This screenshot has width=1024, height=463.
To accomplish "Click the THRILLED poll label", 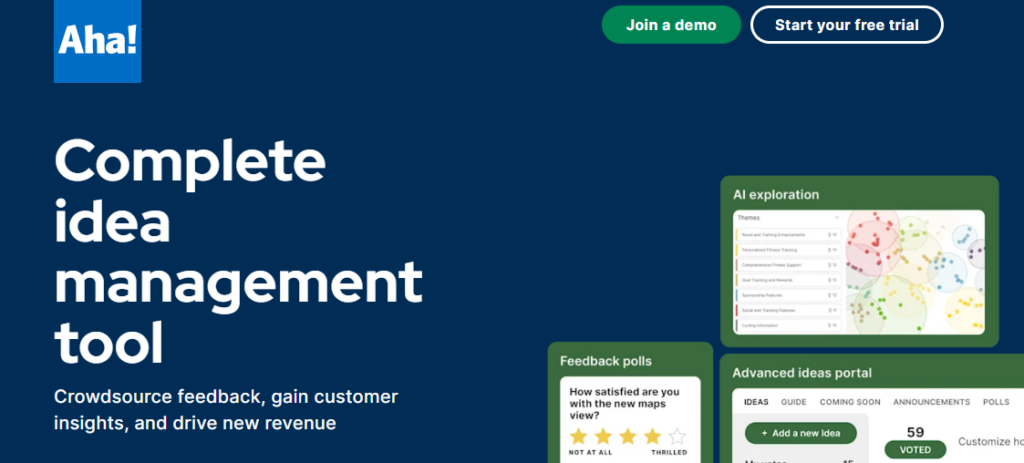I will (669, 453).
